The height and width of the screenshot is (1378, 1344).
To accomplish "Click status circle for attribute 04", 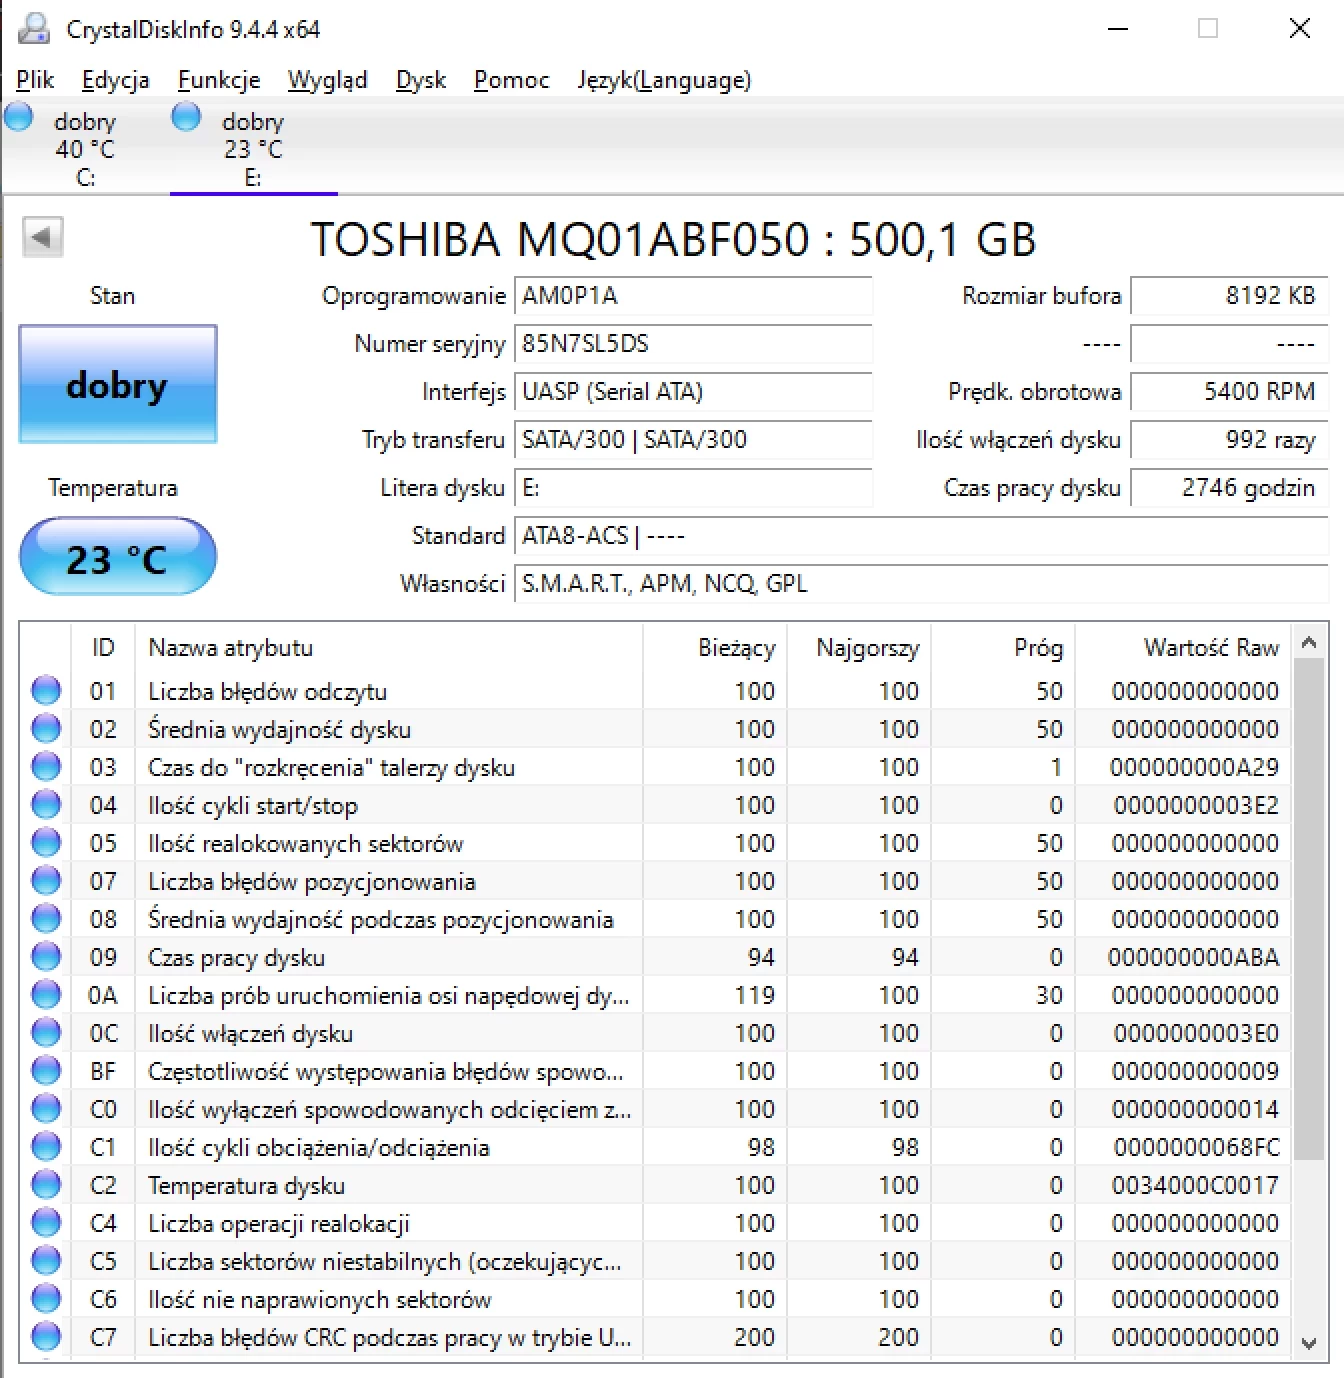I will 46,804.
